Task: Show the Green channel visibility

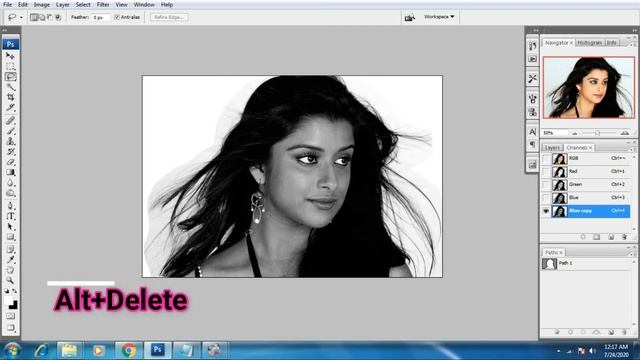Action: point(546,184)
